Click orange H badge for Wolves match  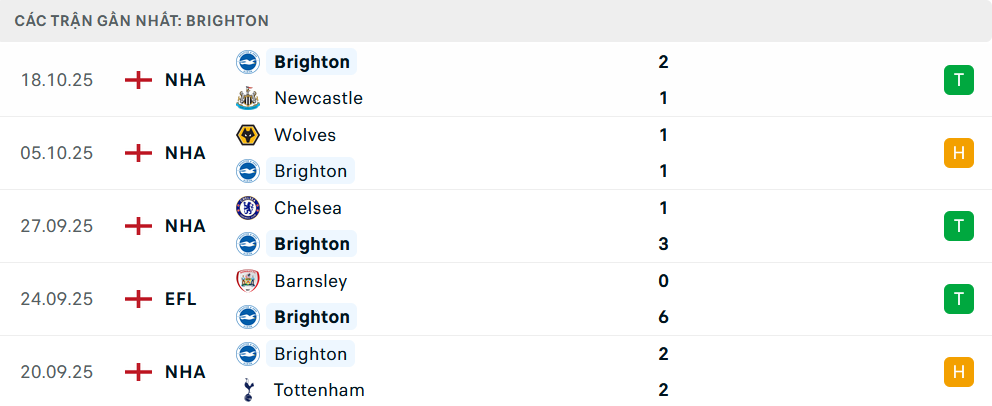pyautogui.click(x=958, y=153)
